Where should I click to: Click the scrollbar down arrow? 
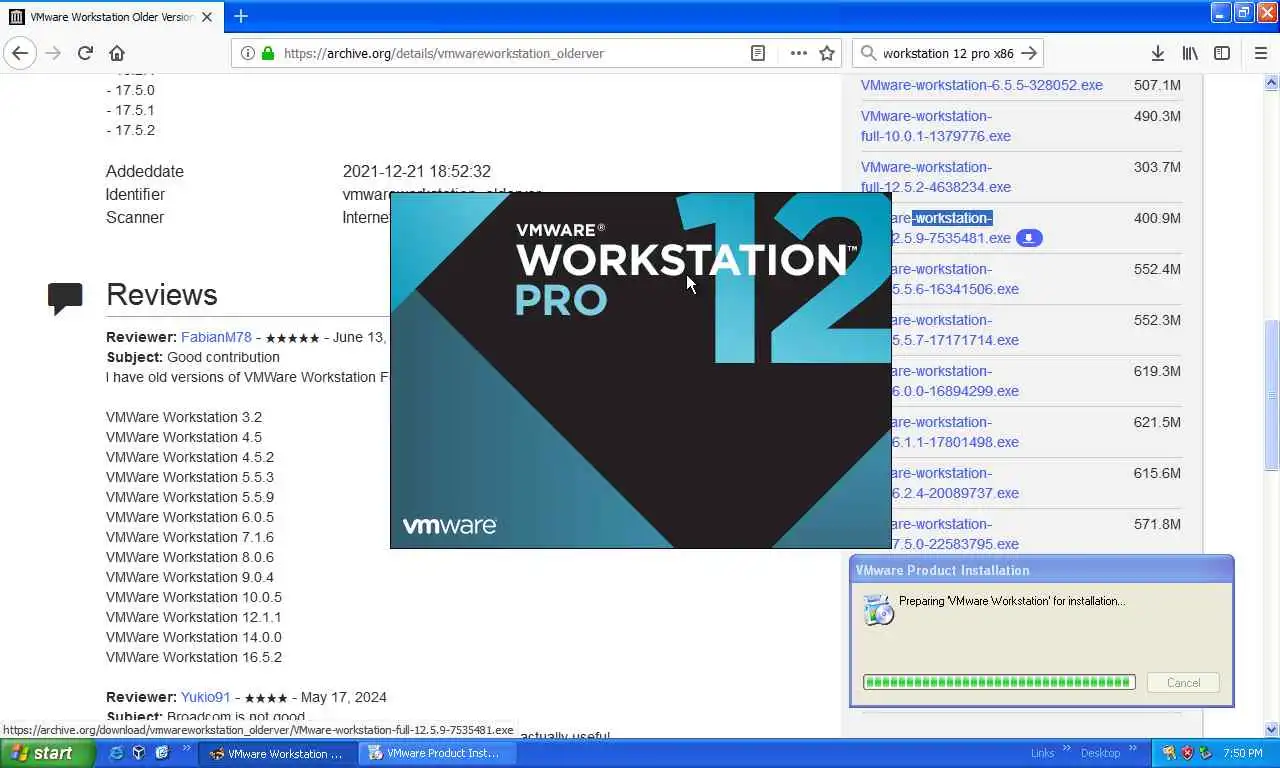point(1272,730)
